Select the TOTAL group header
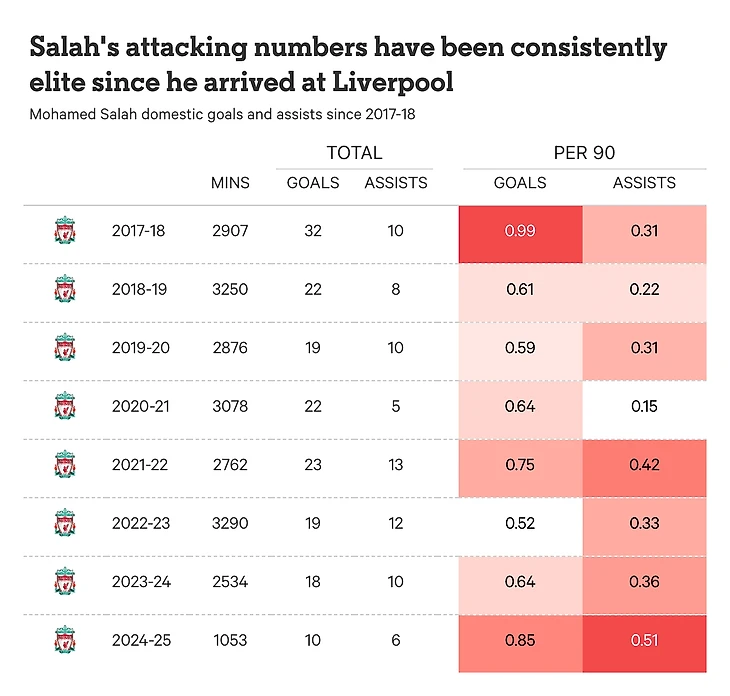This screenshot has width=730, height=696. [354, 153]
